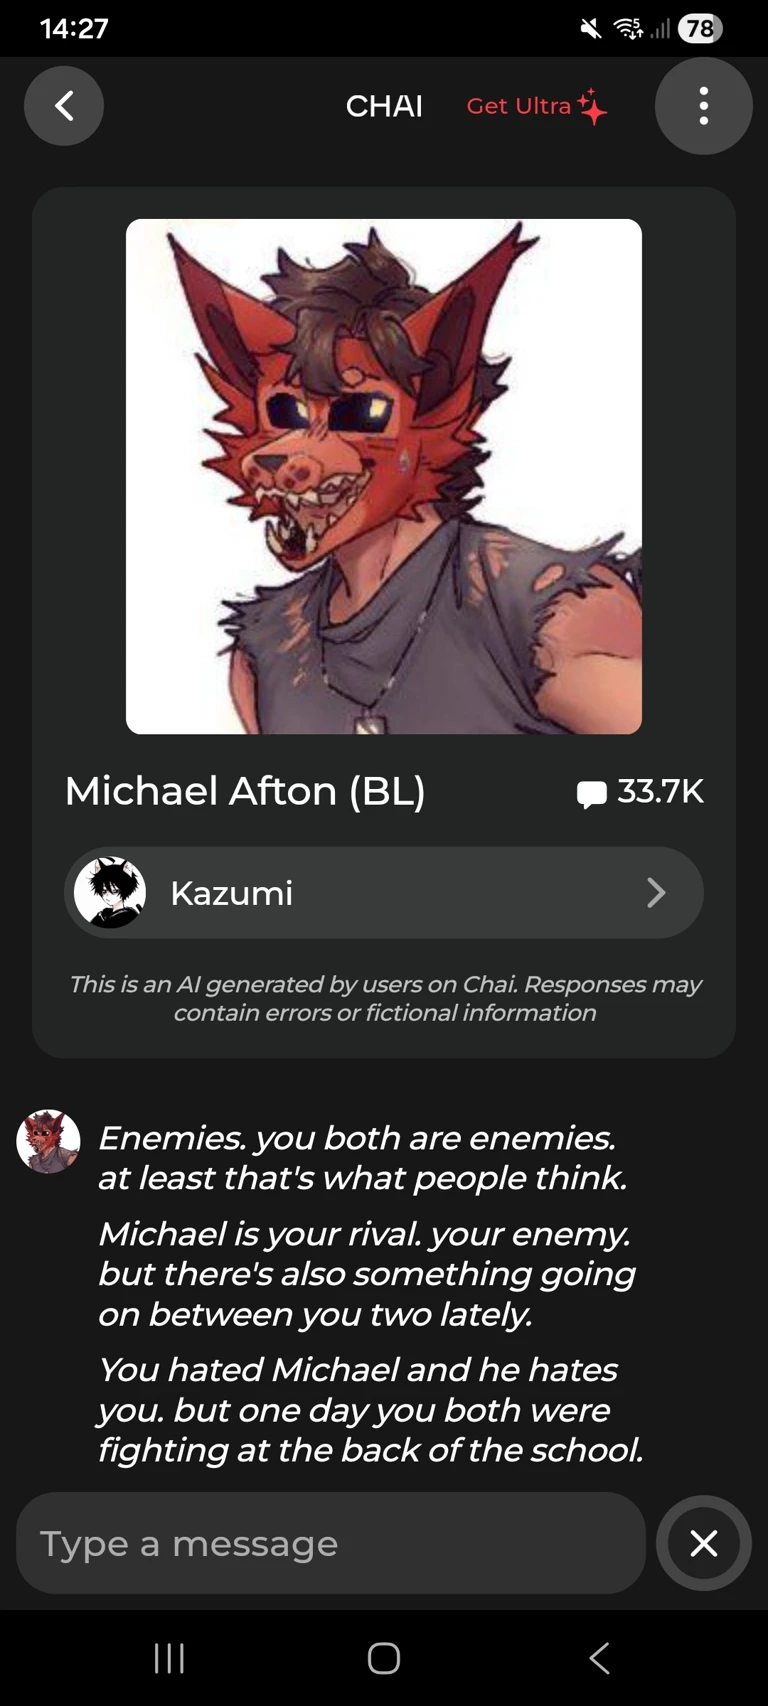Screen dimensions: 768x1706
Task: Click the chat count bubble icon
Action: point(592,794)
